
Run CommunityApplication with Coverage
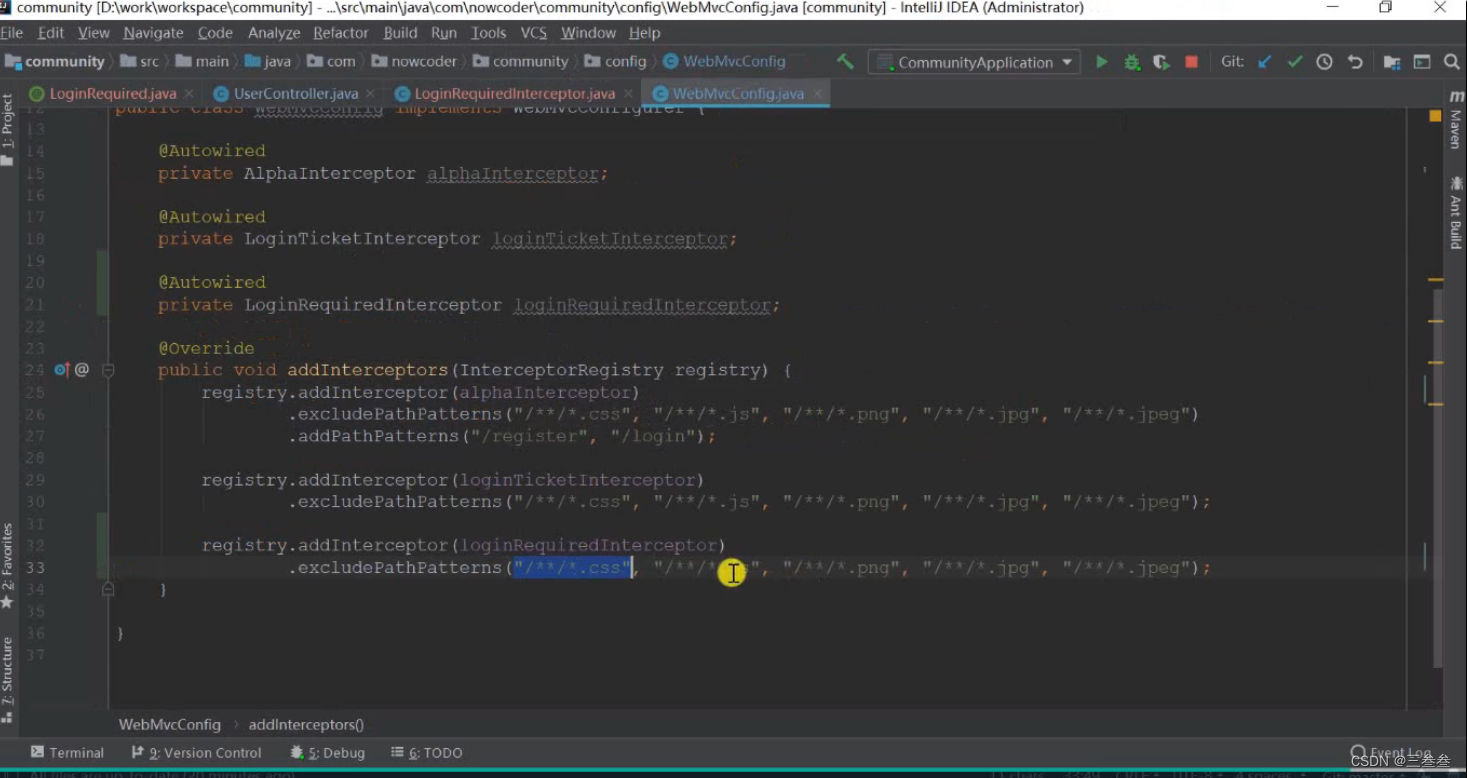coord(1161,61)
